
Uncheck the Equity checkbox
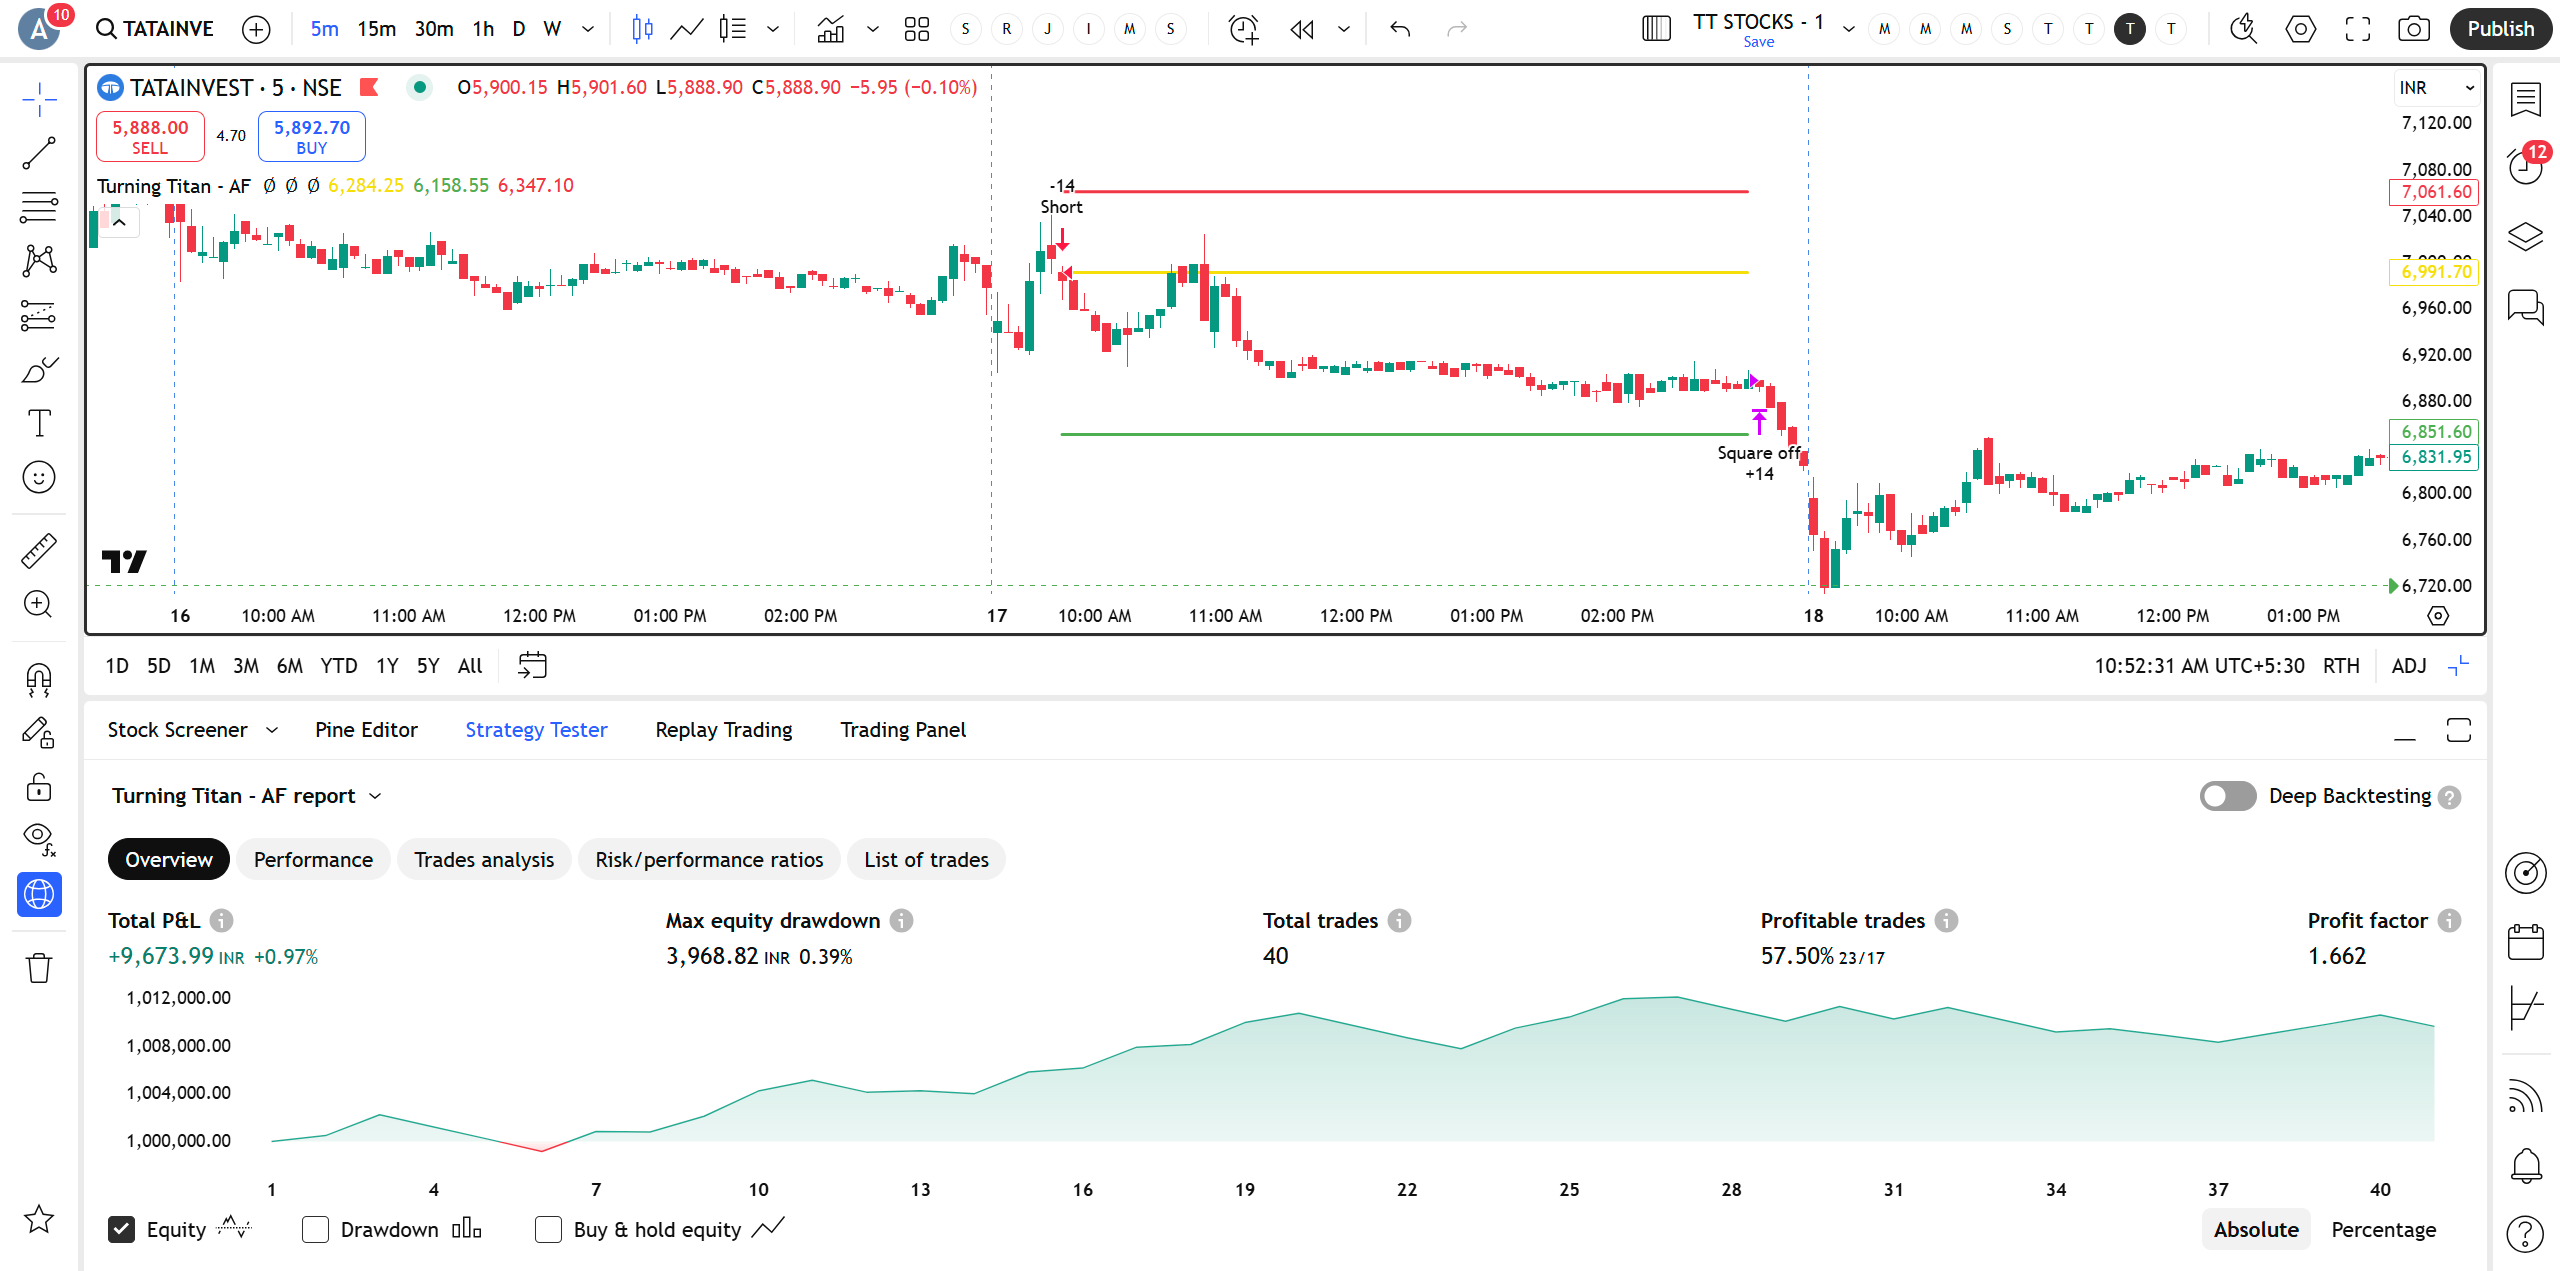(x=121, y=1229)
